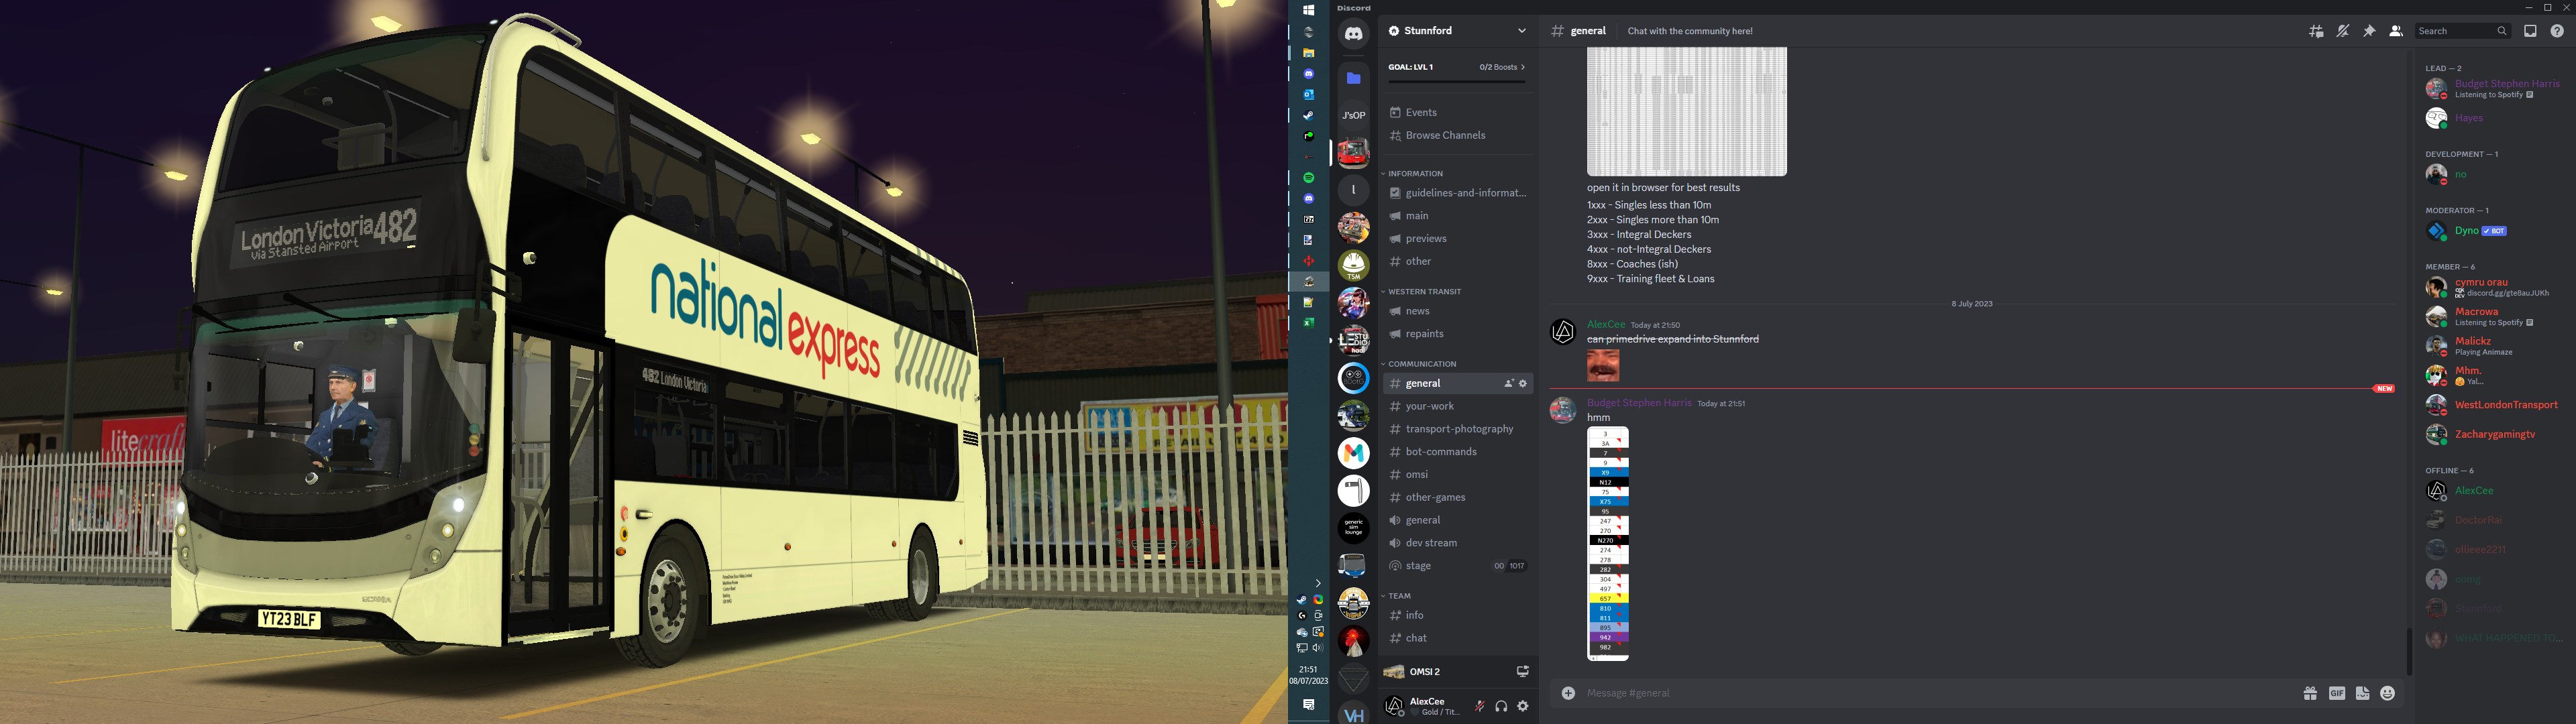Open the sticker picker
Screen dimensions: 2576x724
click(x=2362, y=693)
